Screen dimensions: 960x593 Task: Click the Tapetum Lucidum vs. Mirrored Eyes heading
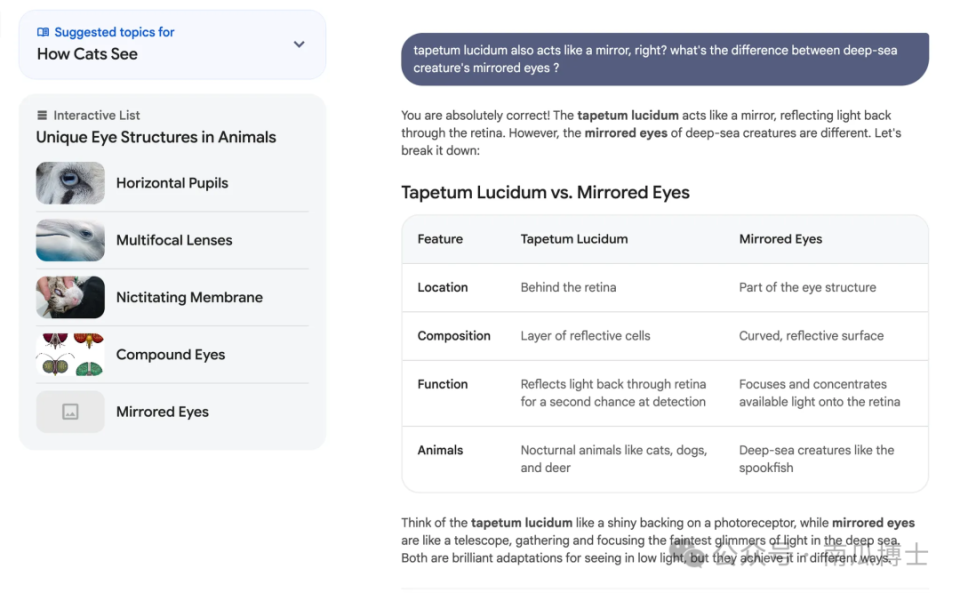(x=545, y=192)
